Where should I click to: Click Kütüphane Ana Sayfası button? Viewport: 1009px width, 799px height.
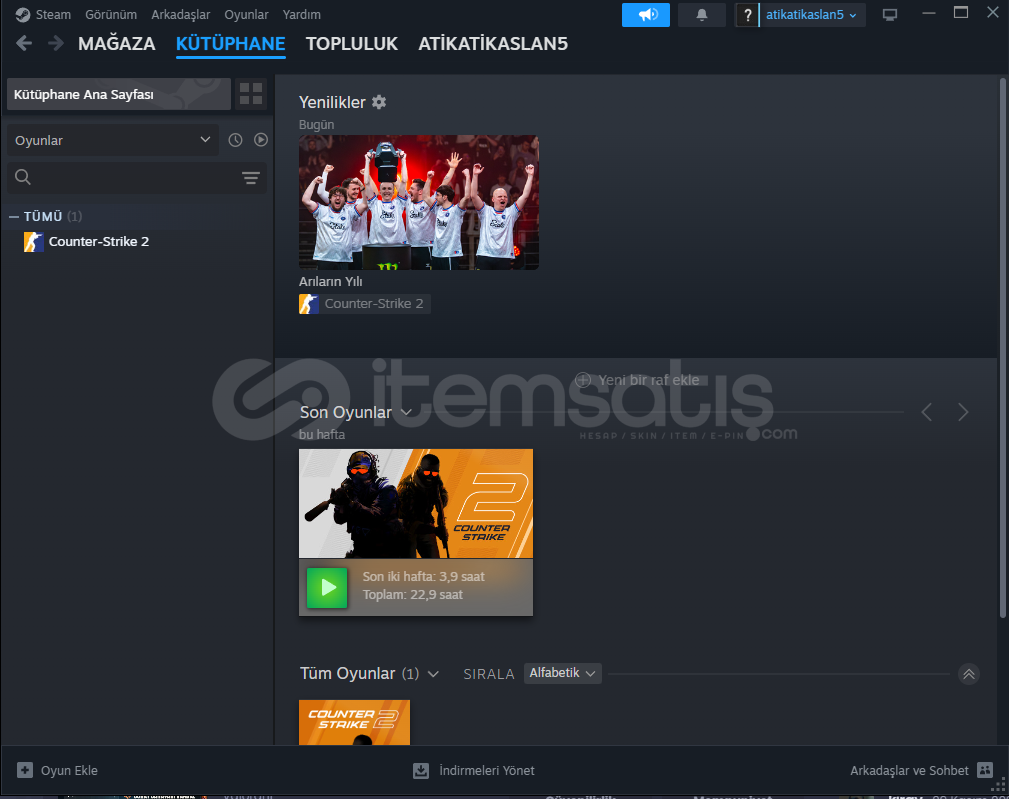pos(118,95)
